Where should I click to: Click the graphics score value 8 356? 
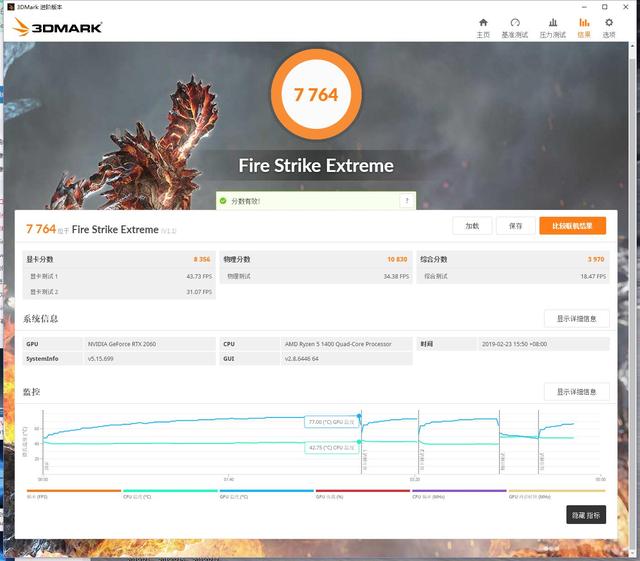202,259
